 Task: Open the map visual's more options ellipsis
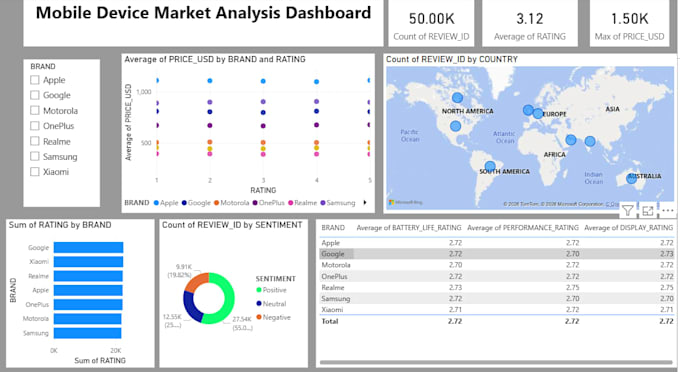click(668, 211)
